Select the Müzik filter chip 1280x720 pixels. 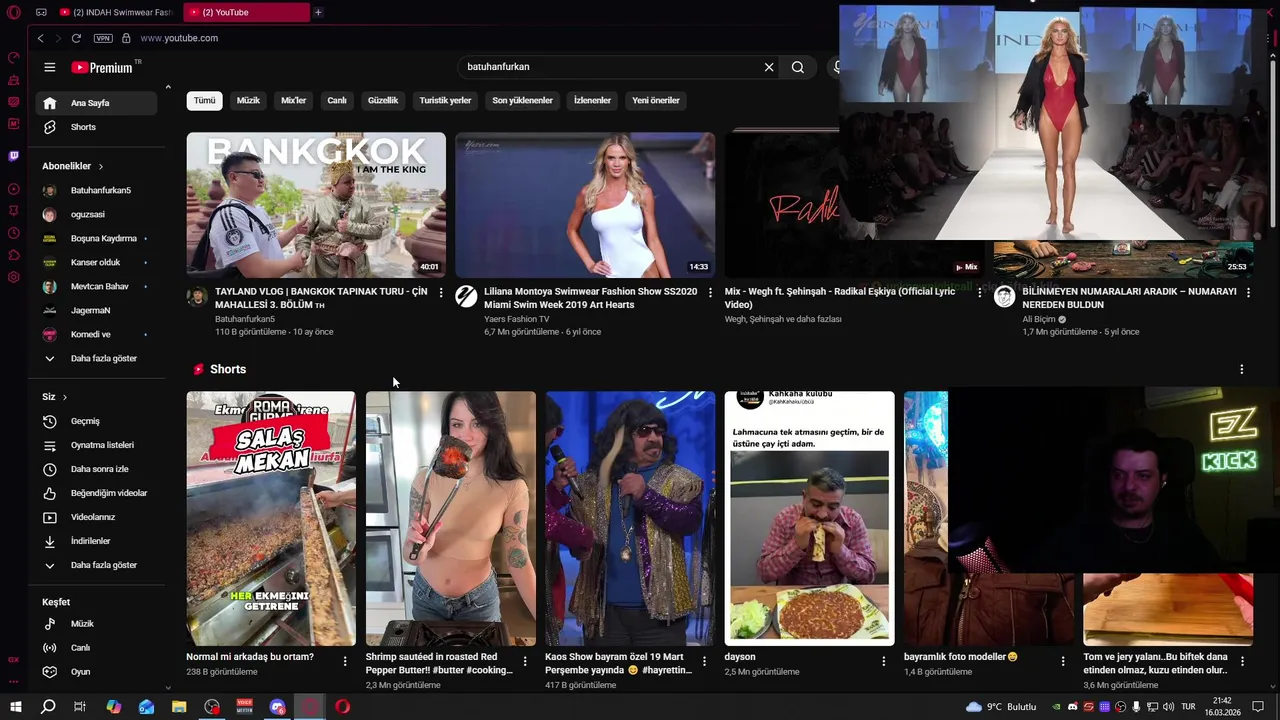pyautogui.click(x=248, y=100)
